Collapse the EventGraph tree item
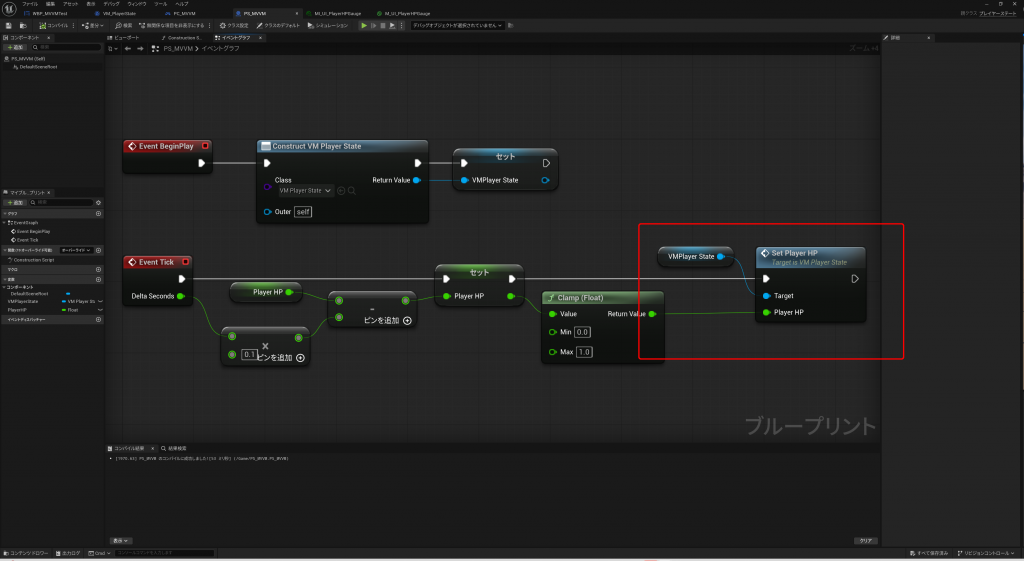The image size is (1024, 561). coord(6,222)
